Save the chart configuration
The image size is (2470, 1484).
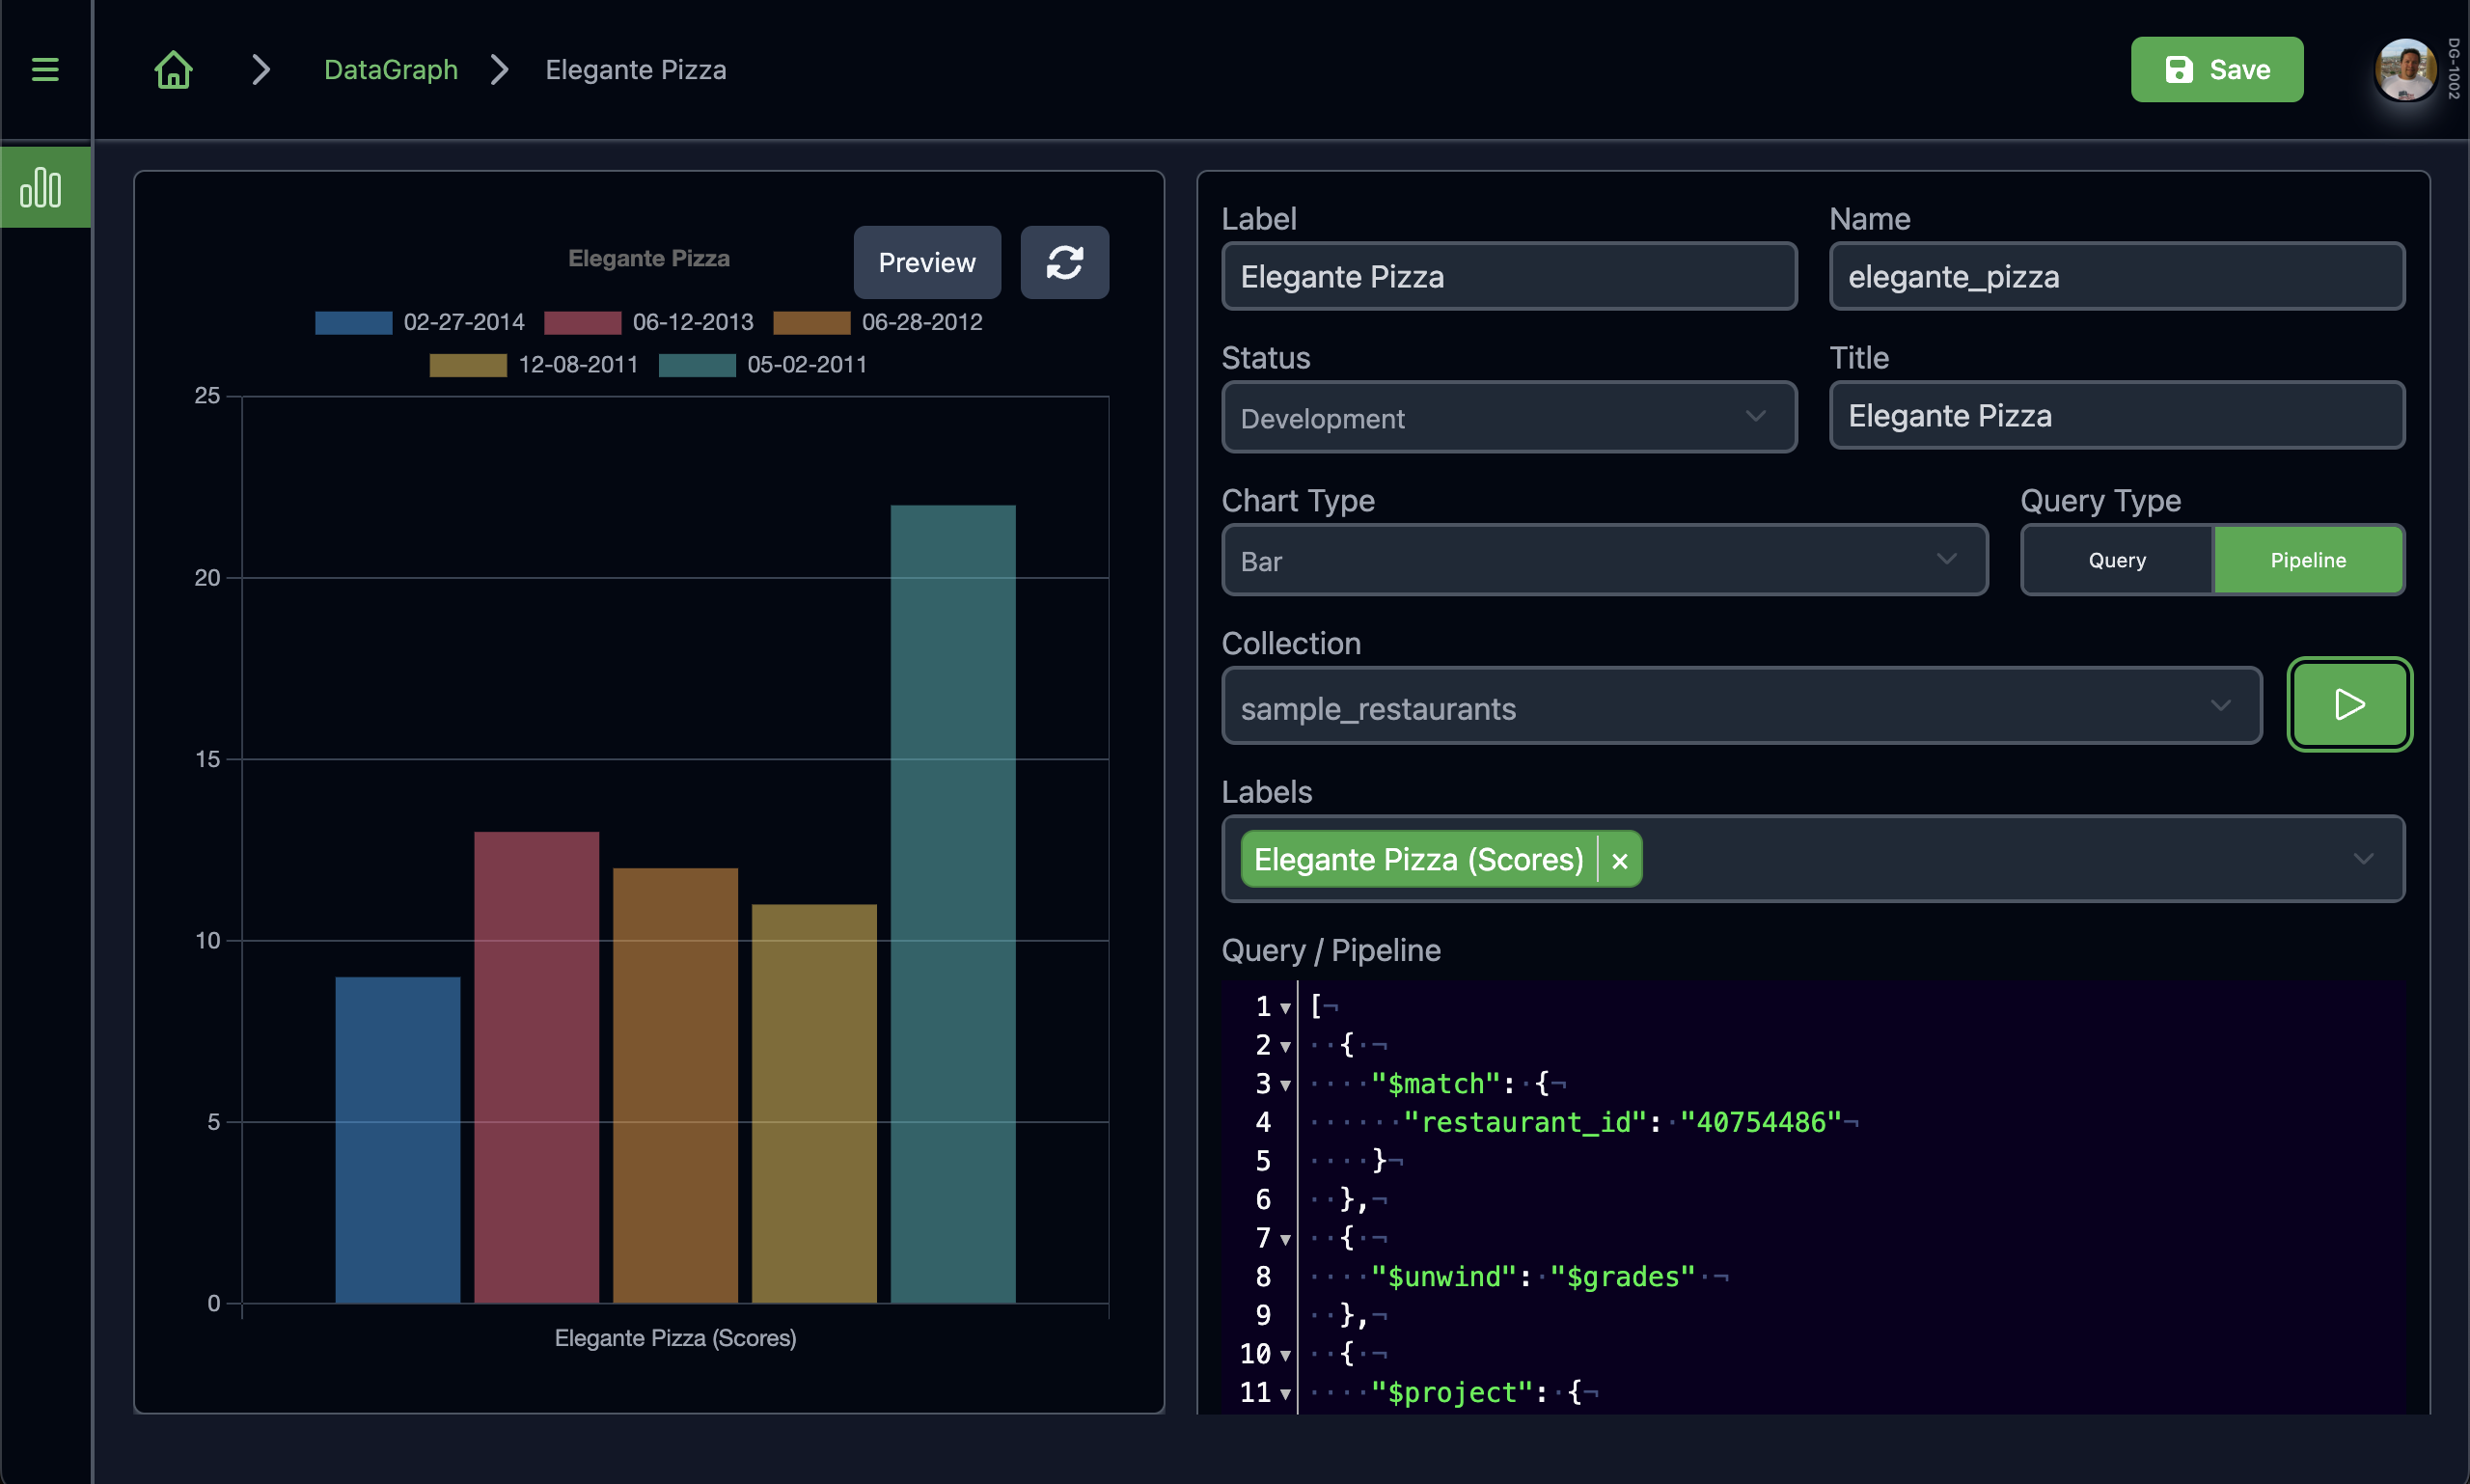2217,69
